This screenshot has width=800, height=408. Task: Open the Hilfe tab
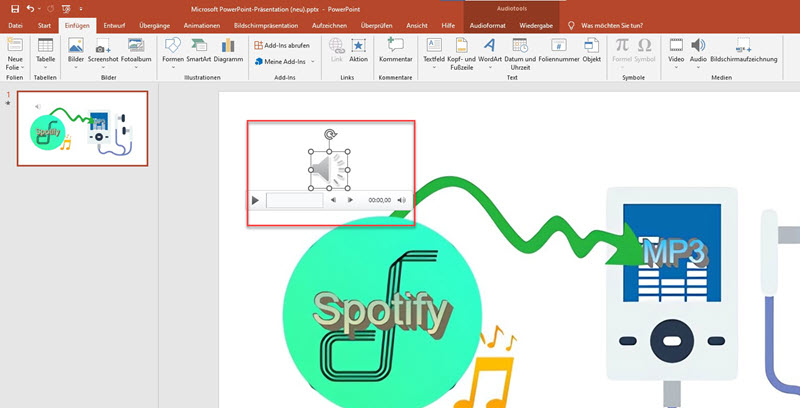tap(448, 26)
